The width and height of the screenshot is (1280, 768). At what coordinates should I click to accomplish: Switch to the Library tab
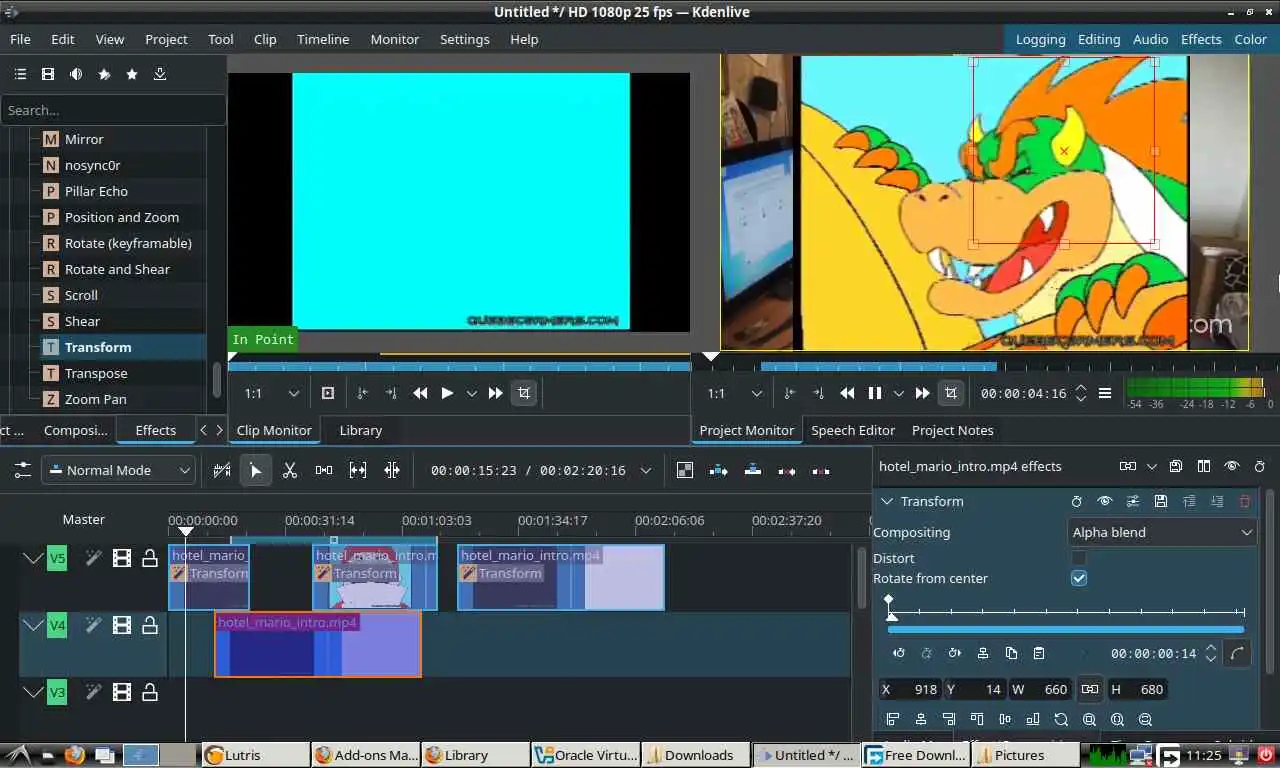click(360, 430)
